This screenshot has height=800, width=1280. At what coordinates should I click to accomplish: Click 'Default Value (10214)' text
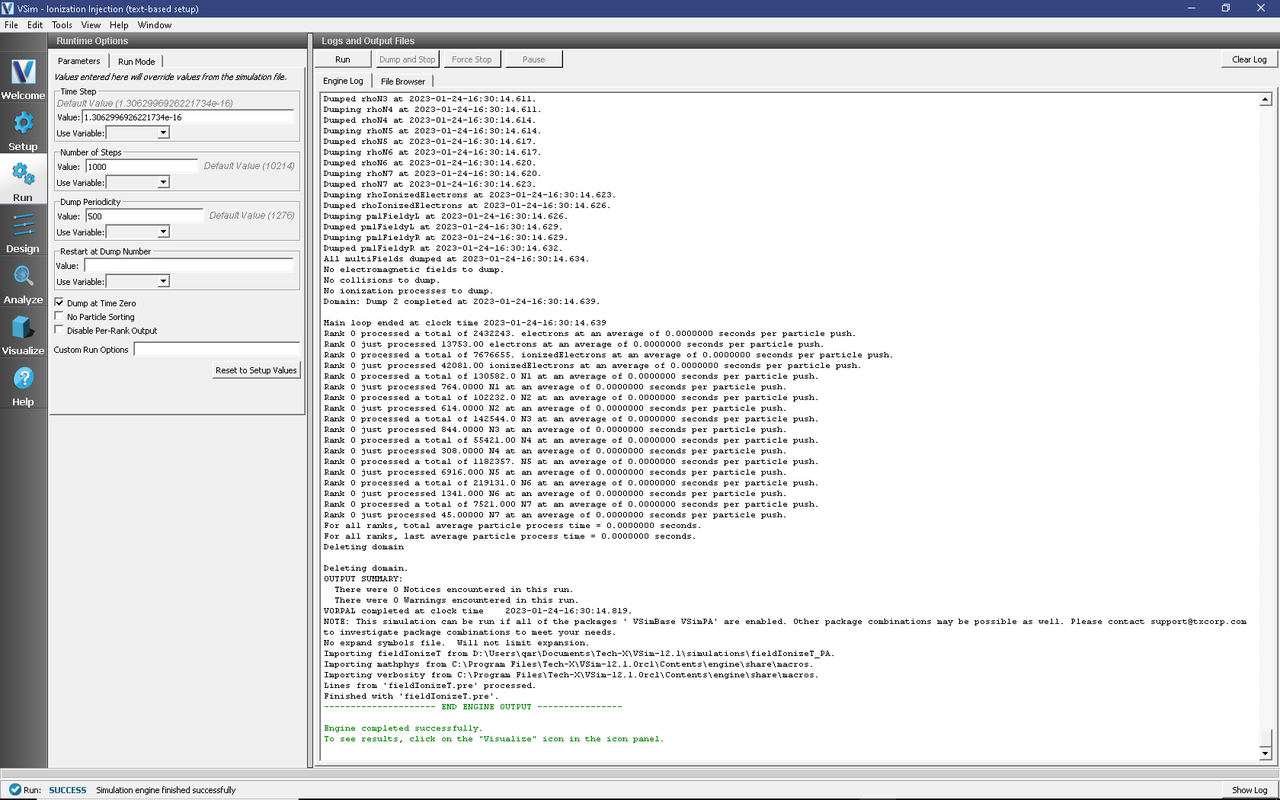click(x=249, y=167)
